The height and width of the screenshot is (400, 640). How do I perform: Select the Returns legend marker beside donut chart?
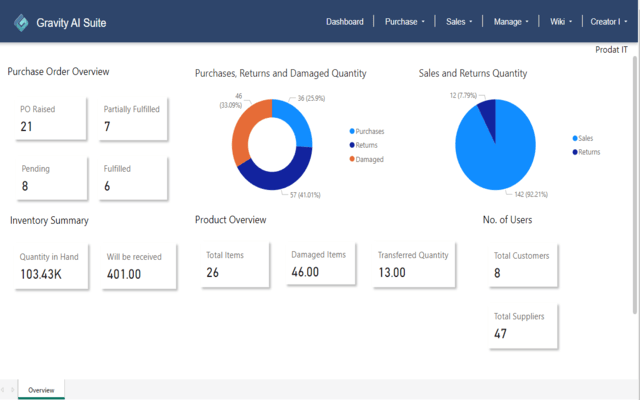click(352, 145)
